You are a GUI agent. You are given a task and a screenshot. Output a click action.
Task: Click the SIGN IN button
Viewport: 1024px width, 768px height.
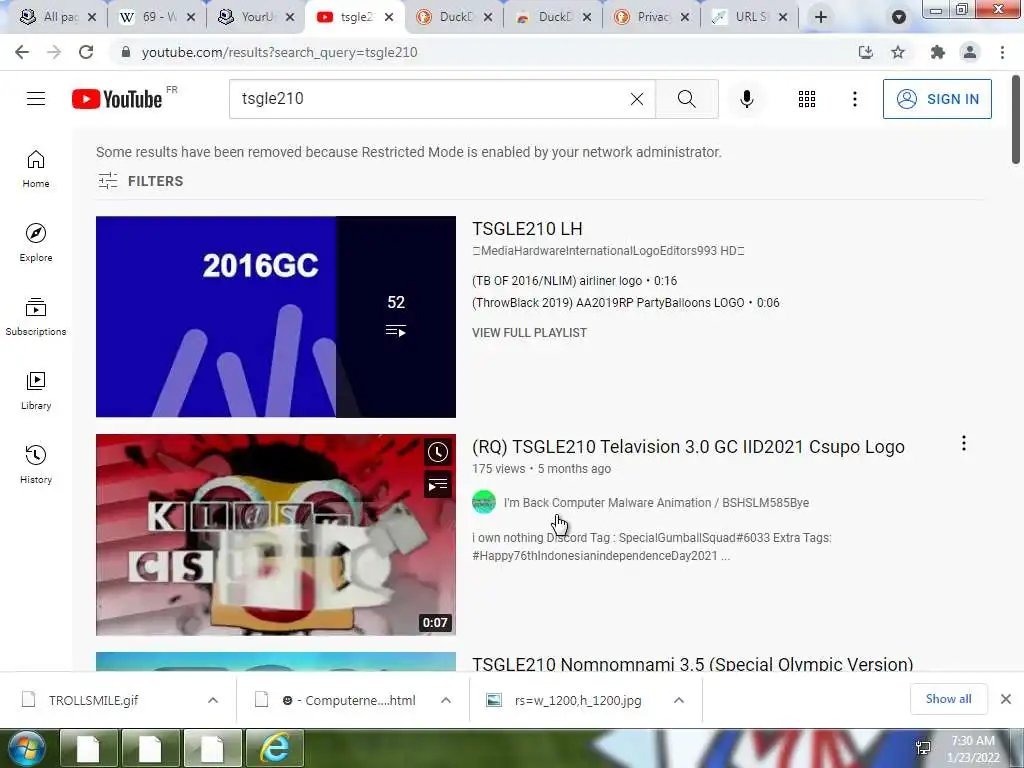click(x=937, y=99)
